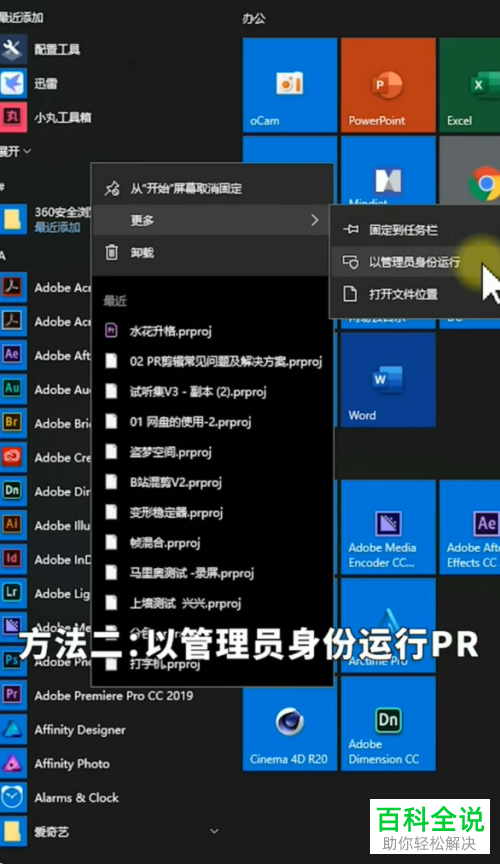
Task: Open recent file B站混剪V2.prproj
Action: coord(212,483)
